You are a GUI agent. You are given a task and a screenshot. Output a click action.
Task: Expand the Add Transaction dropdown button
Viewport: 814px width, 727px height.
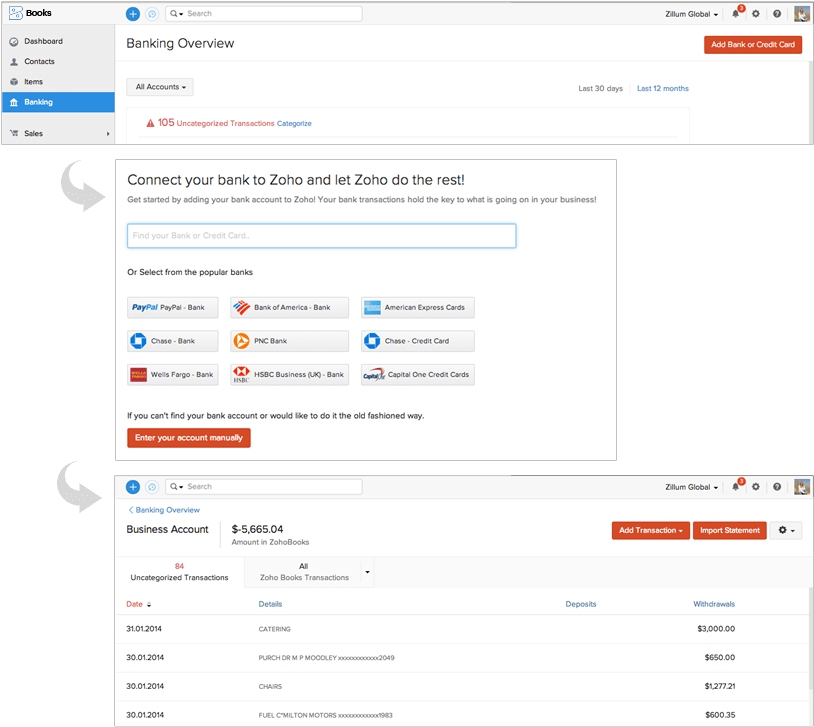650,530
